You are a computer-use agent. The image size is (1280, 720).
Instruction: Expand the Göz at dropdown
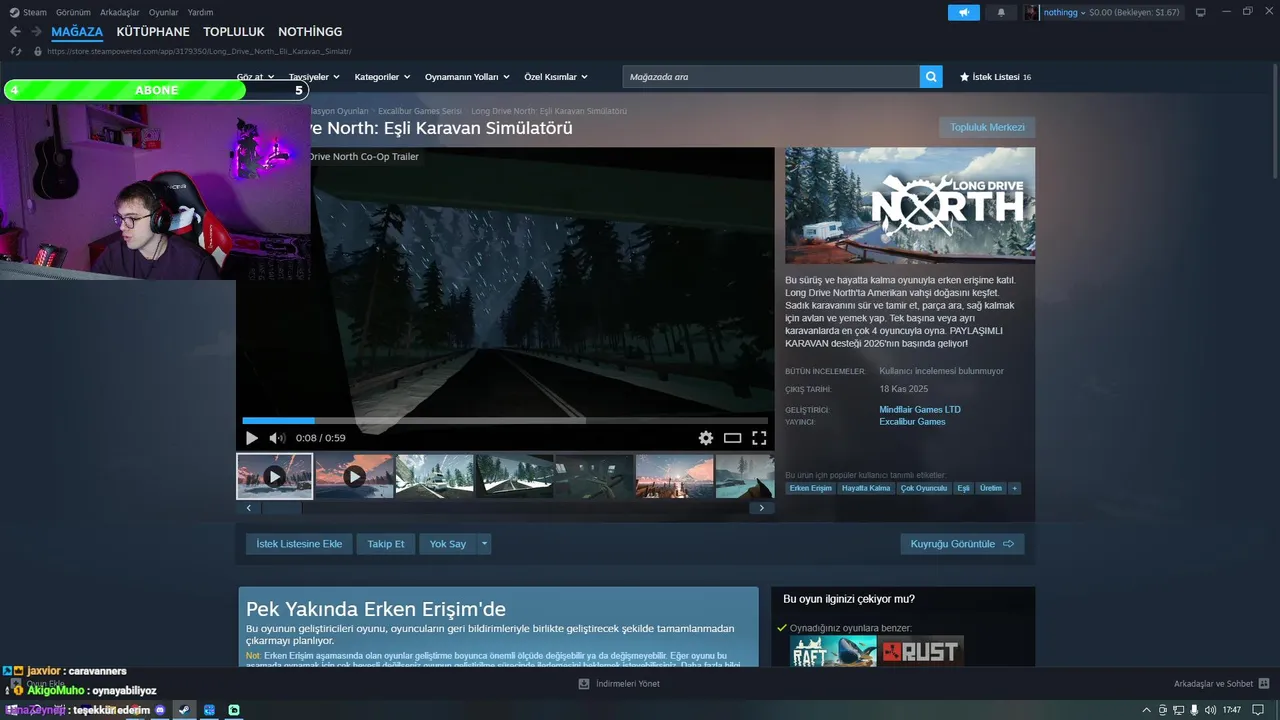255,77
